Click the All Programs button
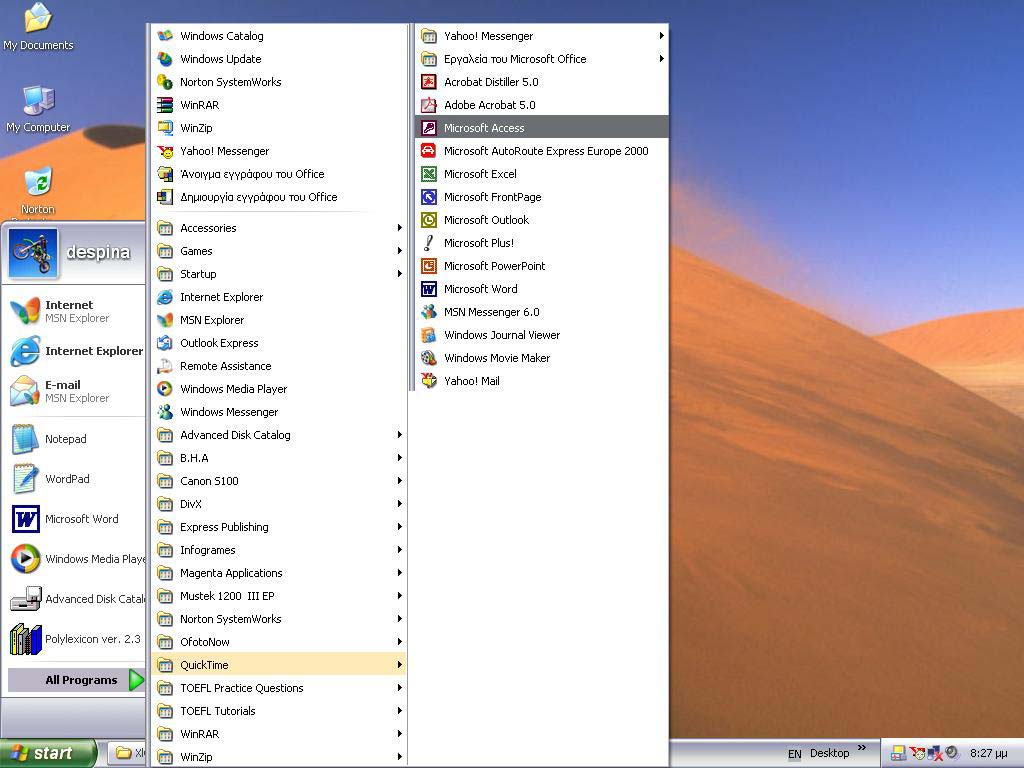Screen dimensions: 1024x768 point(76,680)
